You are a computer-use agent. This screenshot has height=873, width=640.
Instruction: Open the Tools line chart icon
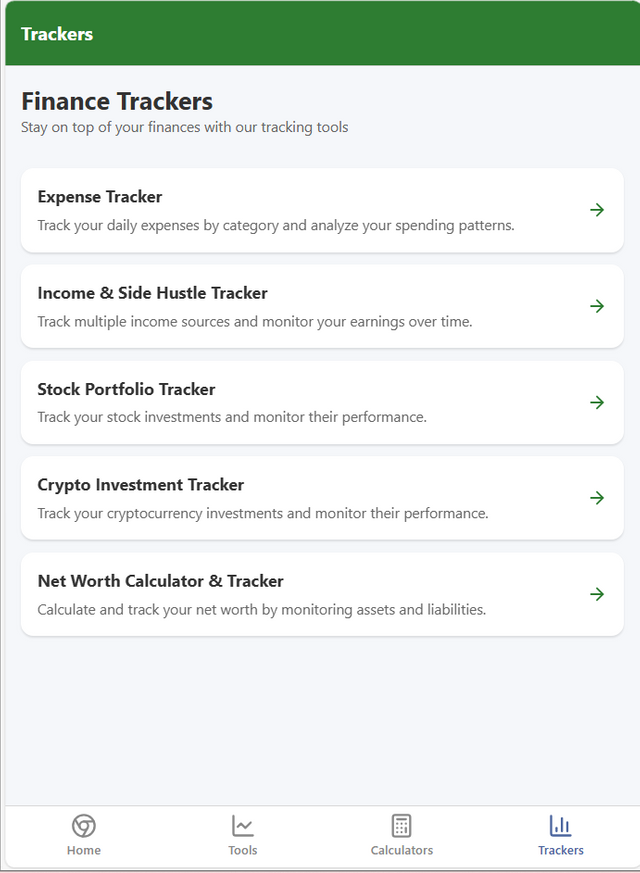[x=243, y=826]
